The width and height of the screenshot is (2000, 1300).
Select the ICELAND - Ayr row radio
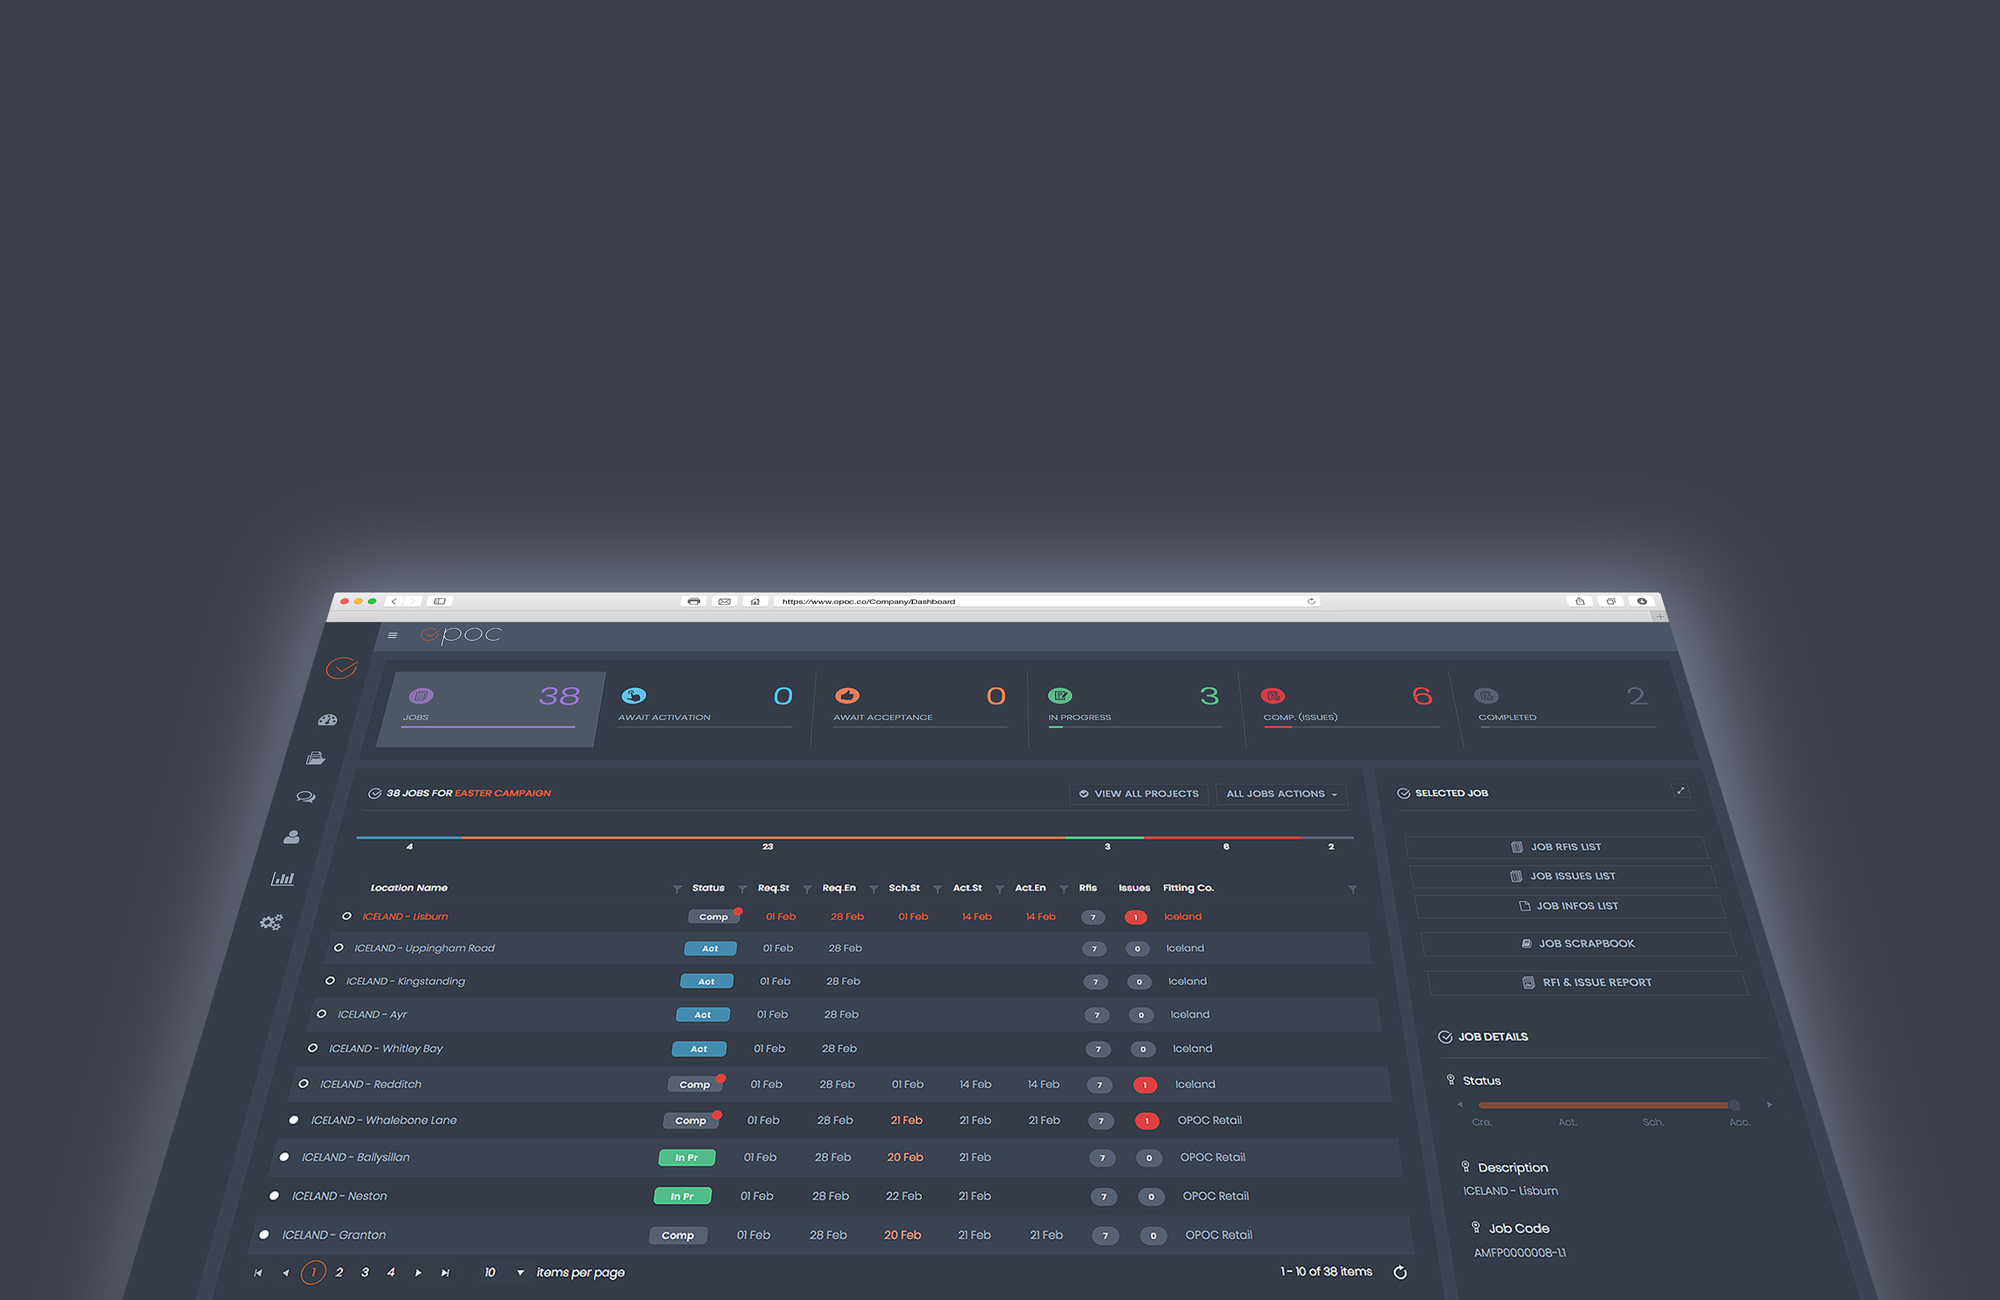321,1014
